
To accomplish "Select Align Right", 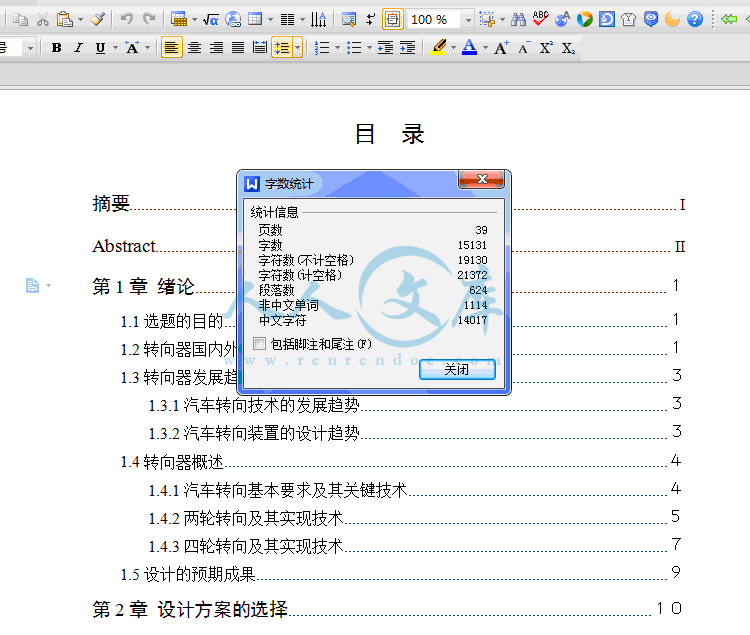I will 216,48.
